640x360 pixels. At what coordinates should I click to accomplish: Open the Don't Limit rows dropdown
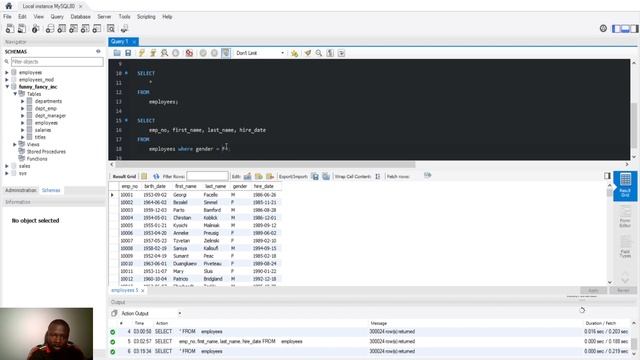click(x=260, y=53)
